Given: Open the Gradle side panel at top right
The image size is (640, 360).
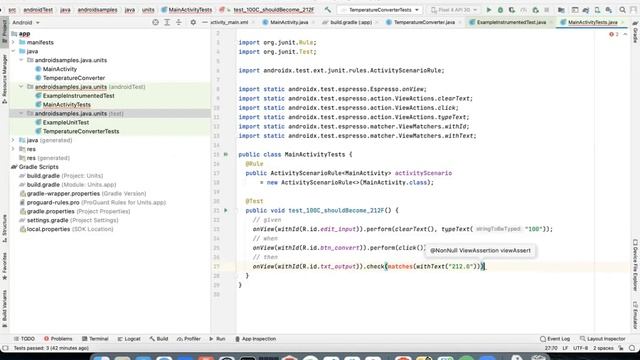Looking at the screenshot, I should 635,32.
